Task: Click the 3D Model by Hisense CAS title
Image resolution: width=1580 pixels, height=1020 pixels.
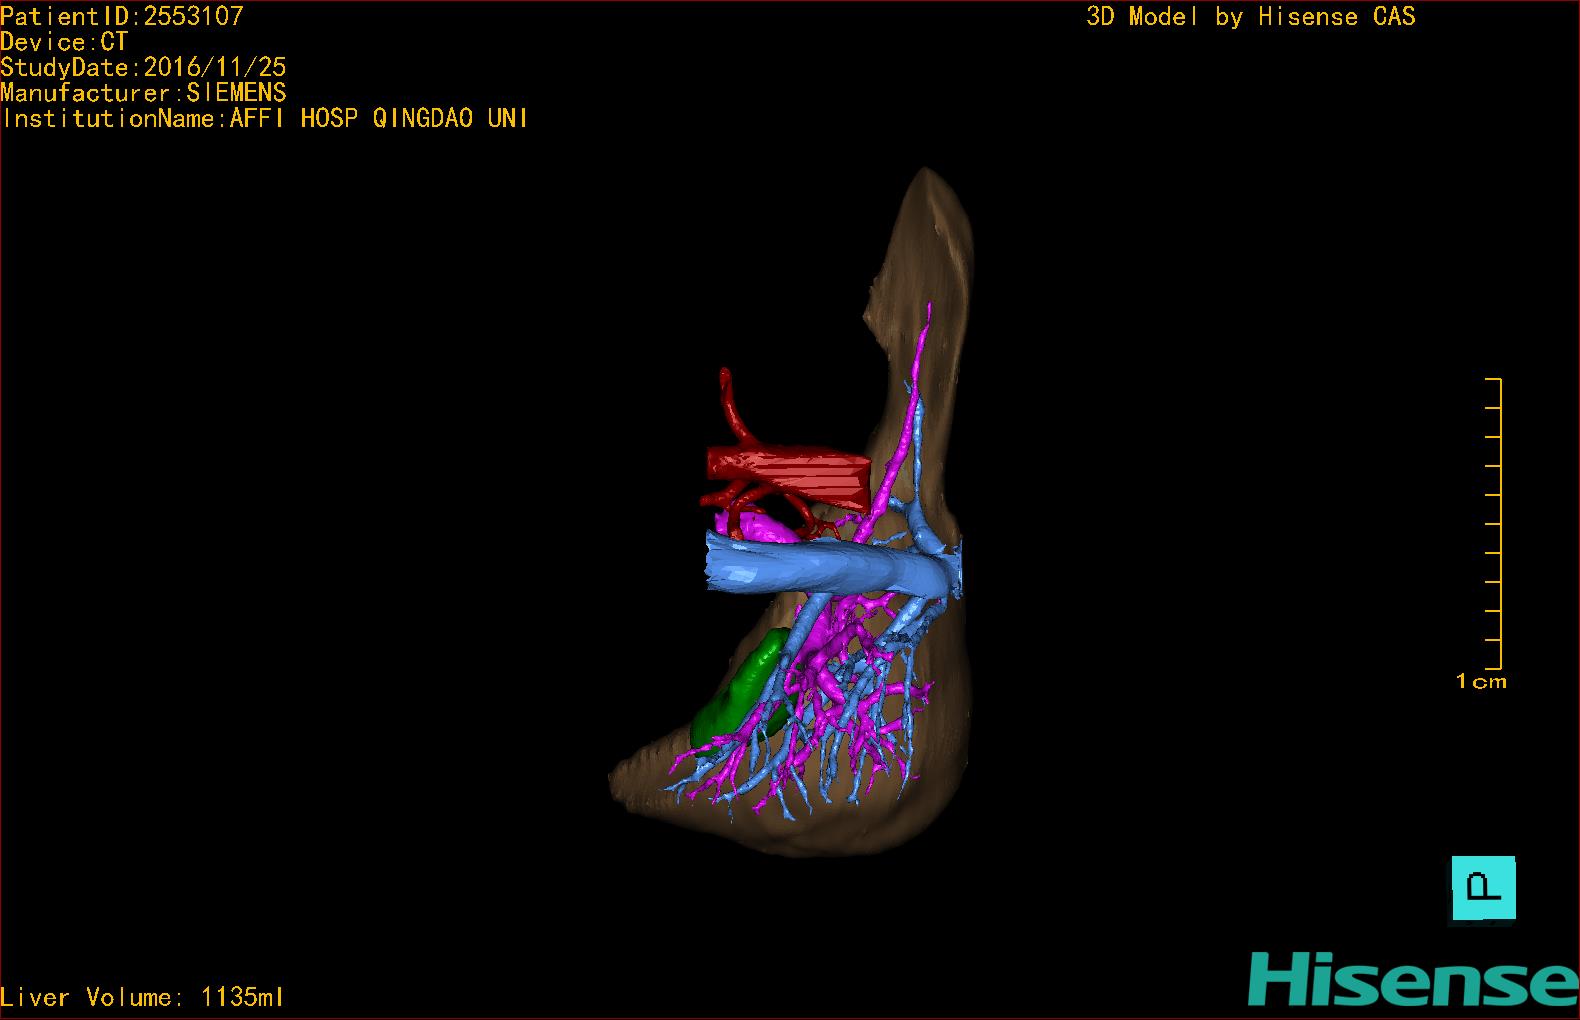Action: pyautogui.click(x=1250, y=17)
